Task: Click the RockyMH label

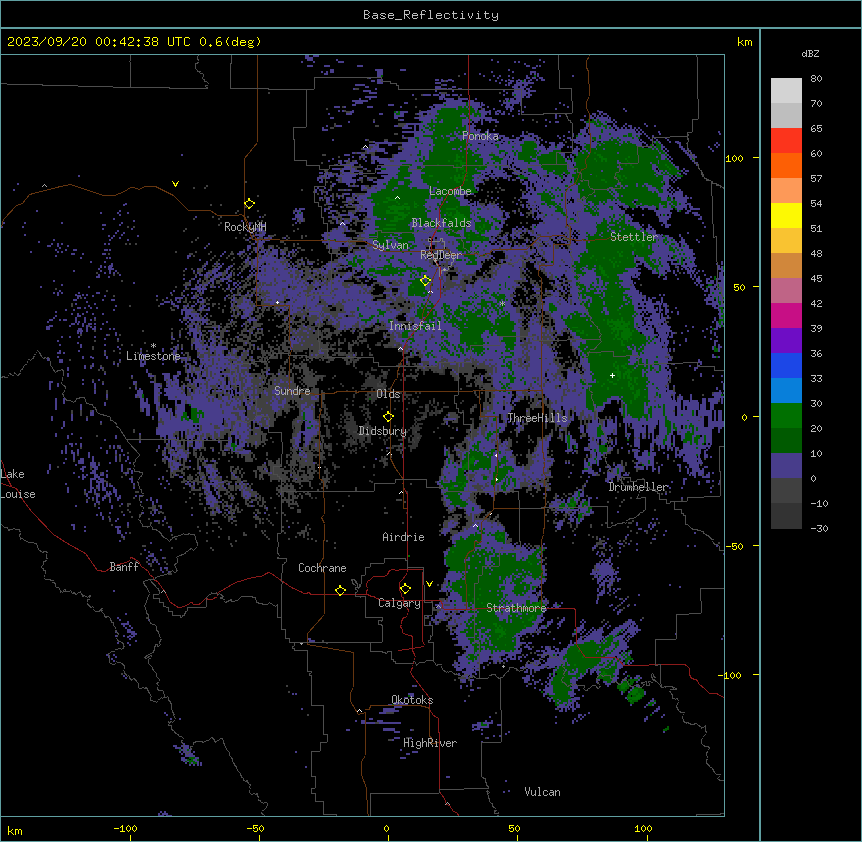Action: 245,226
